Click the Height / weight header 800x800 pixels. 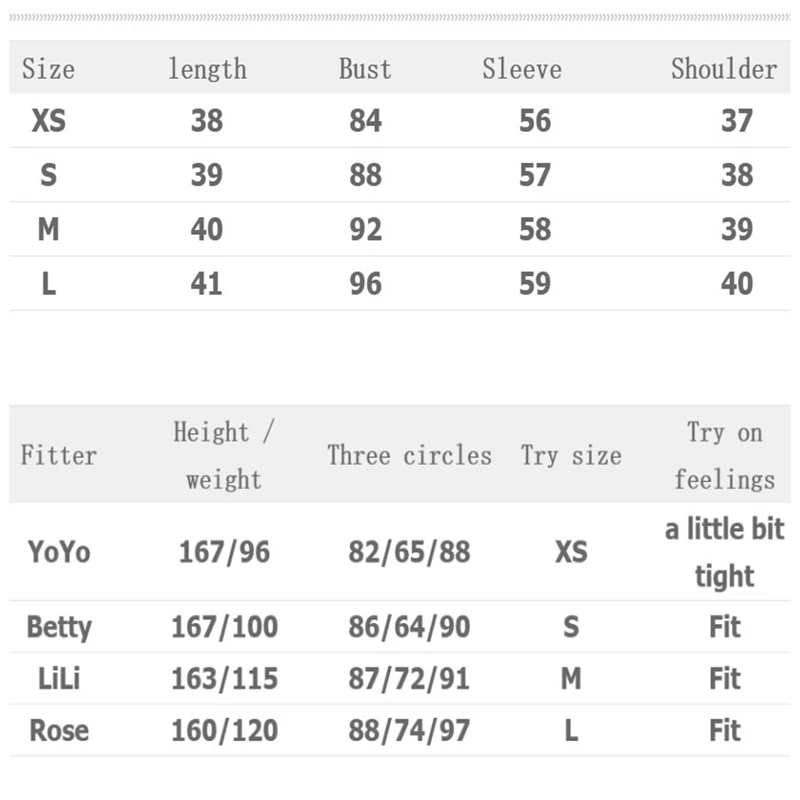point(224,455)
